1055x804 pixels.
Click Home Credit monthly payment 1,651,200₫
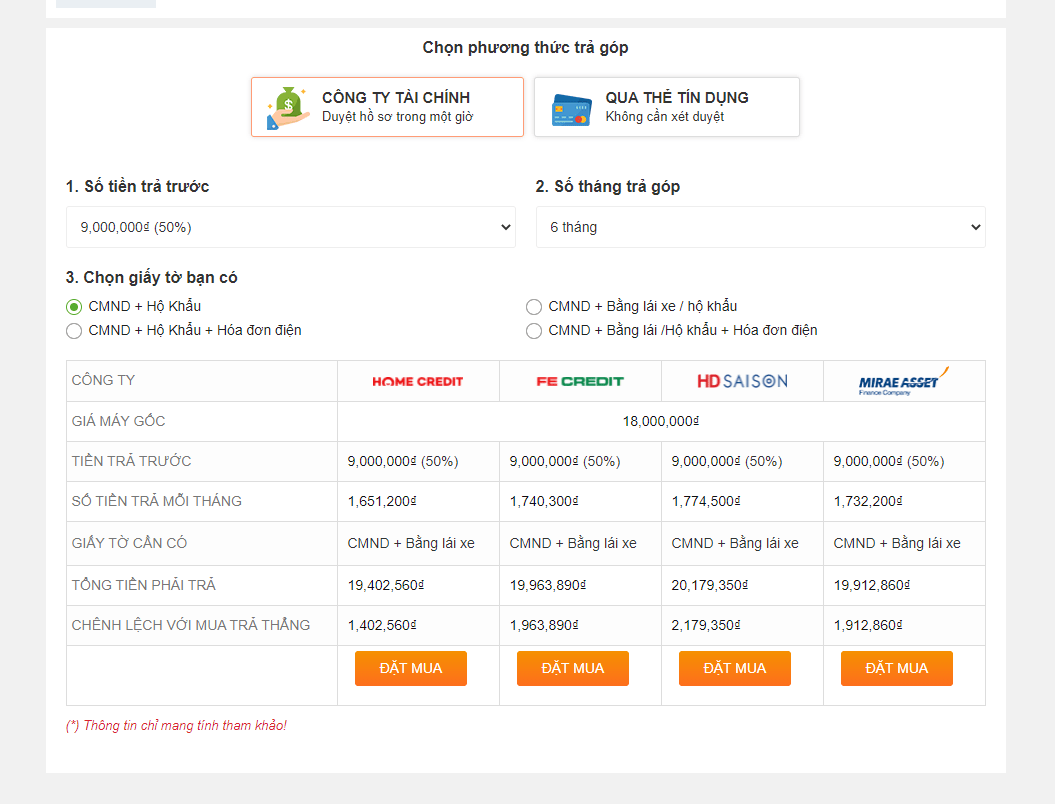click(382, 501)
